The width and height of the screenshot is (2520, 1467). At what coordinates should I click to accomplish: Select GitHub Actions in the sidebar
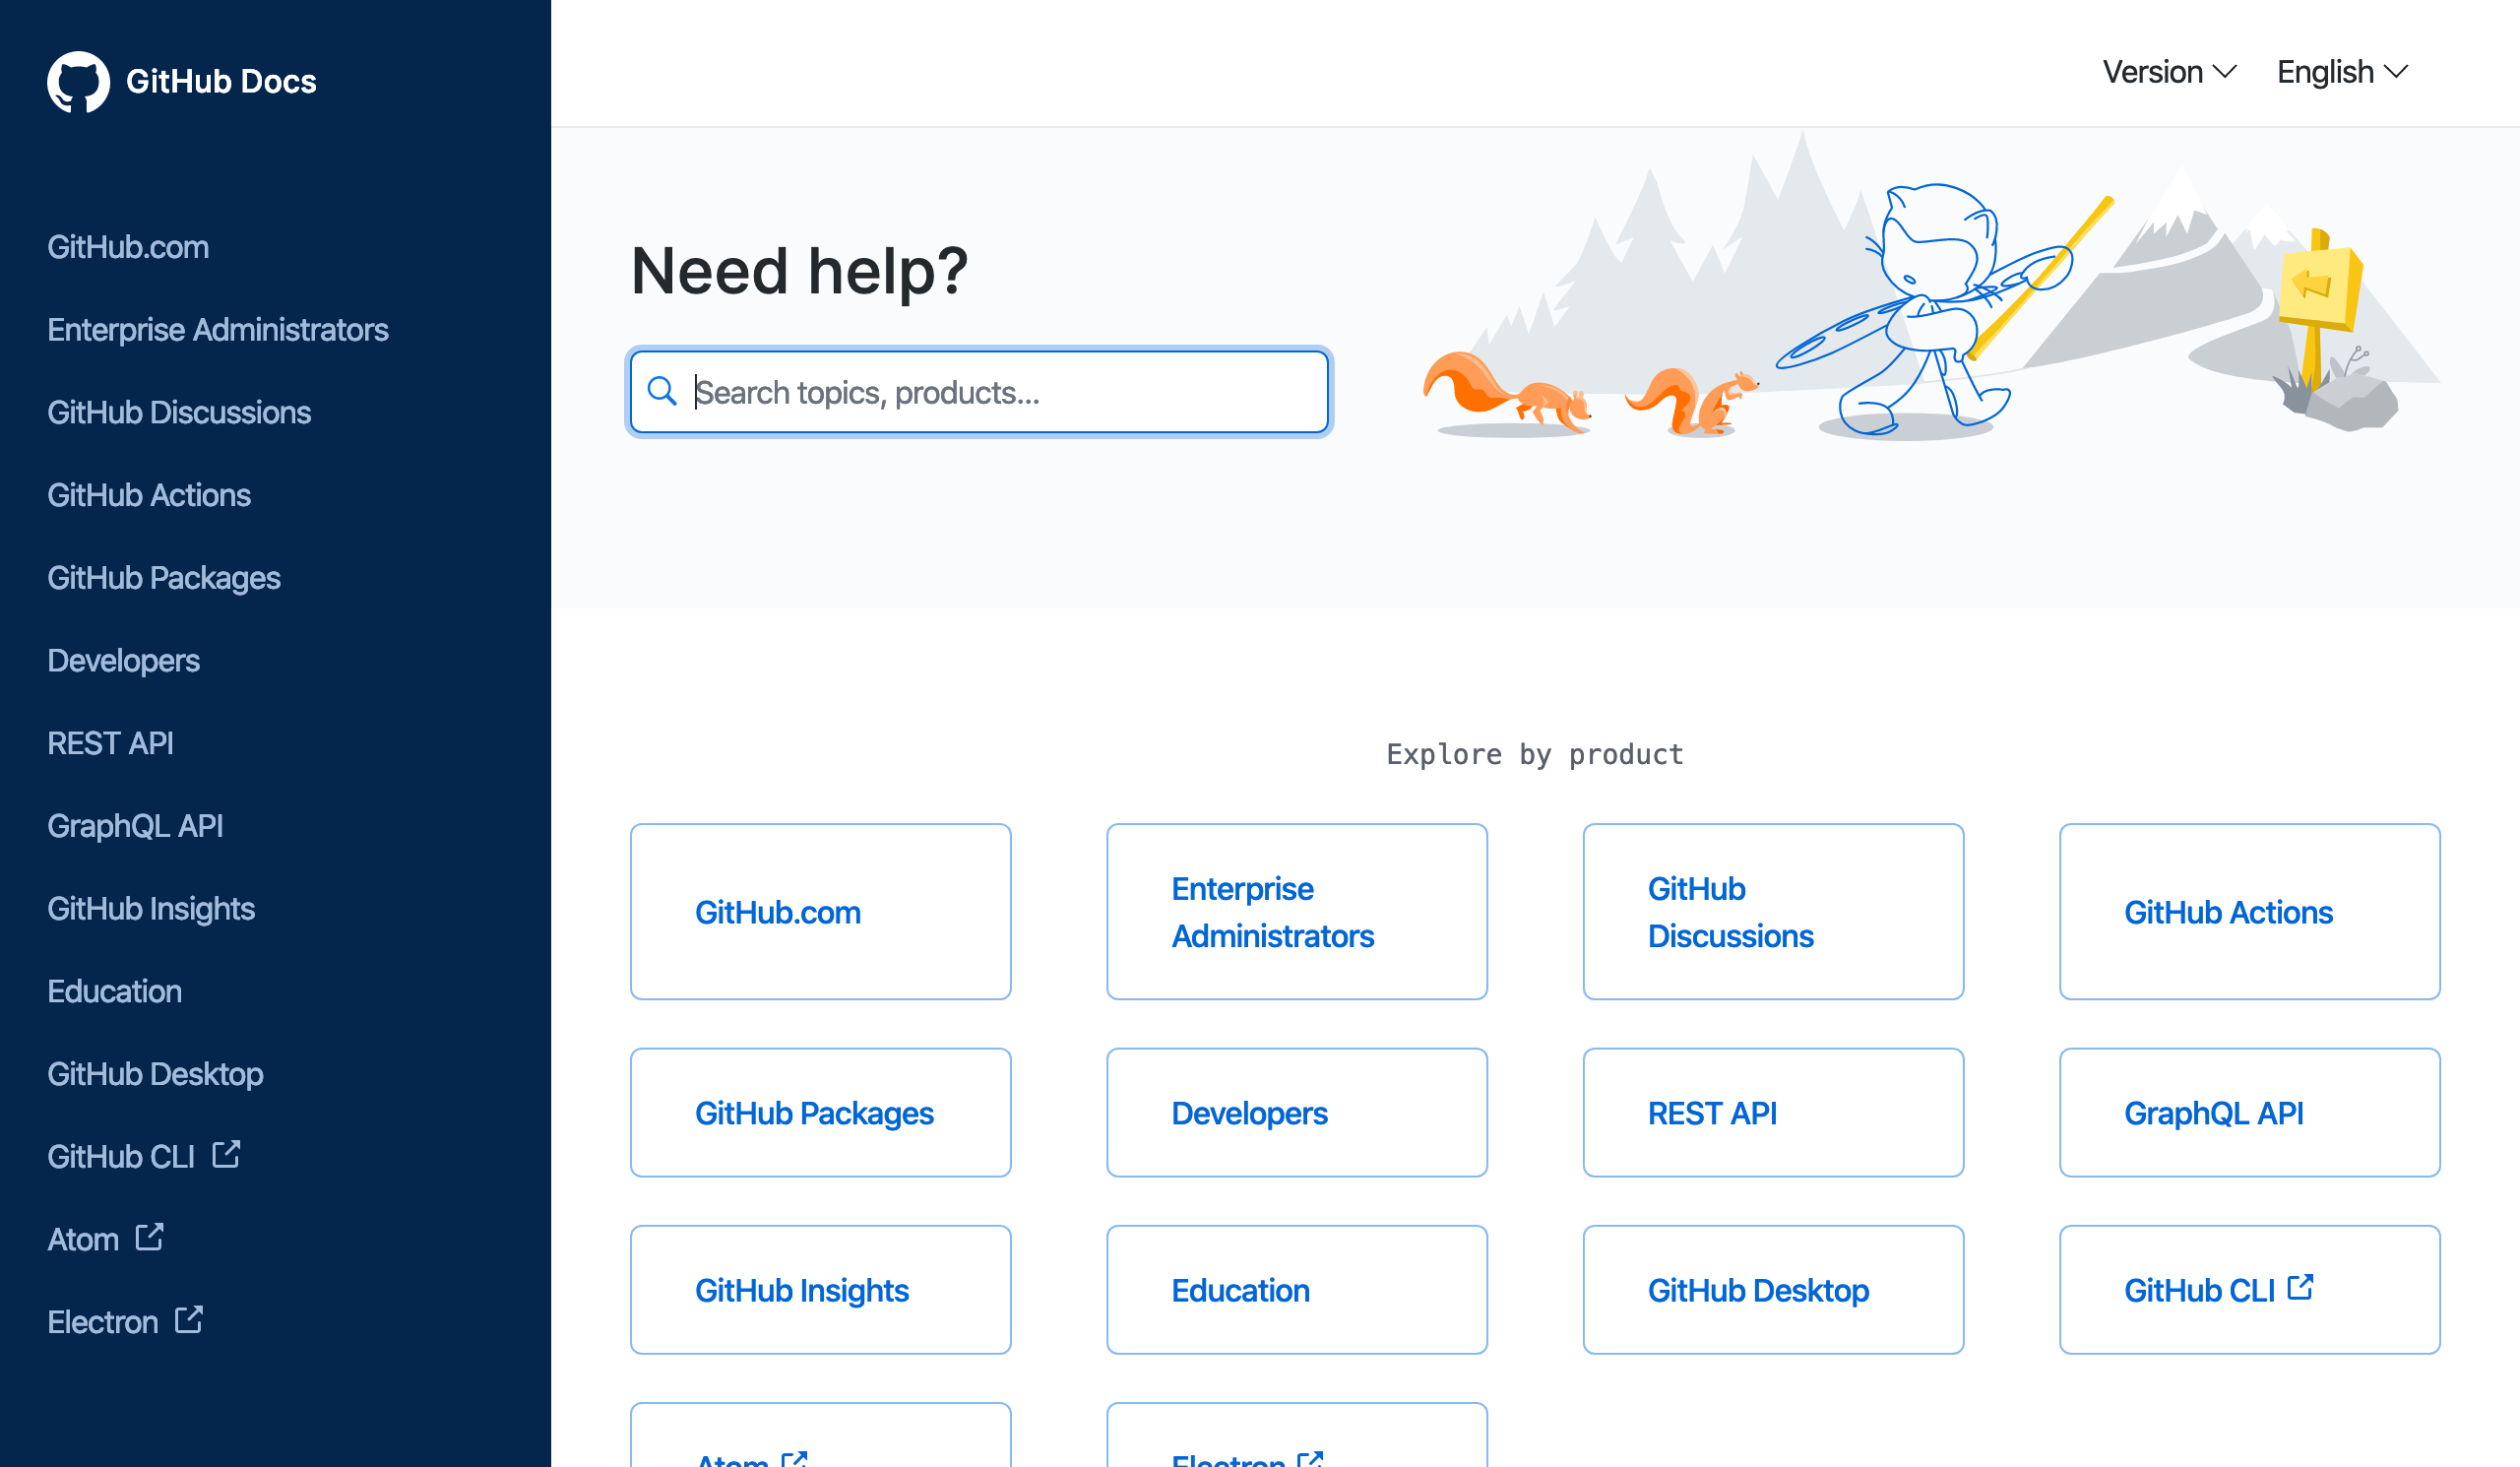[149, 495]
